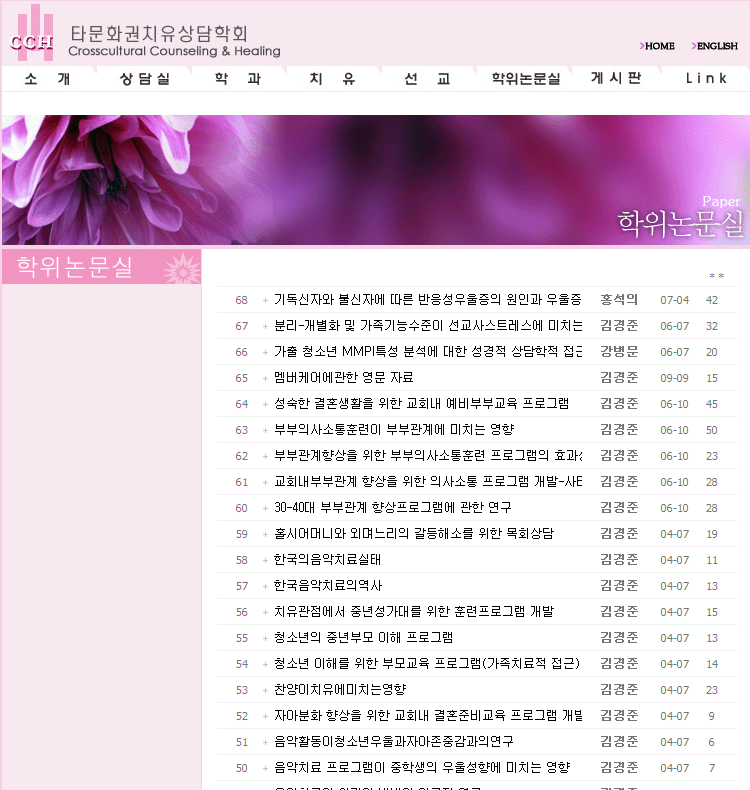The width and height of the screenshot is (750, 790).
Task: Open paper 62 about 부부관계향상을 위한 부부의사소통훈련
Action: [x=428, y=456]
